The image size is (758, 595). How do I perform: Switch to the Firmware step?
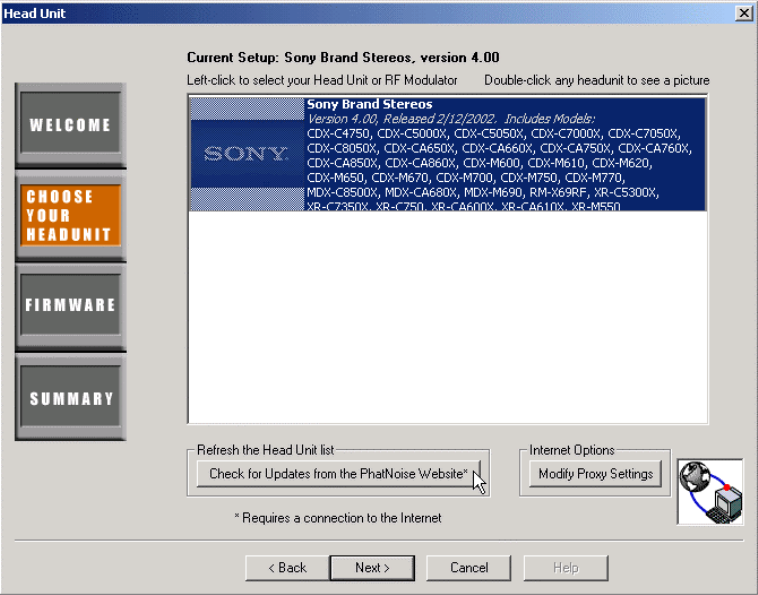point(71,305)
